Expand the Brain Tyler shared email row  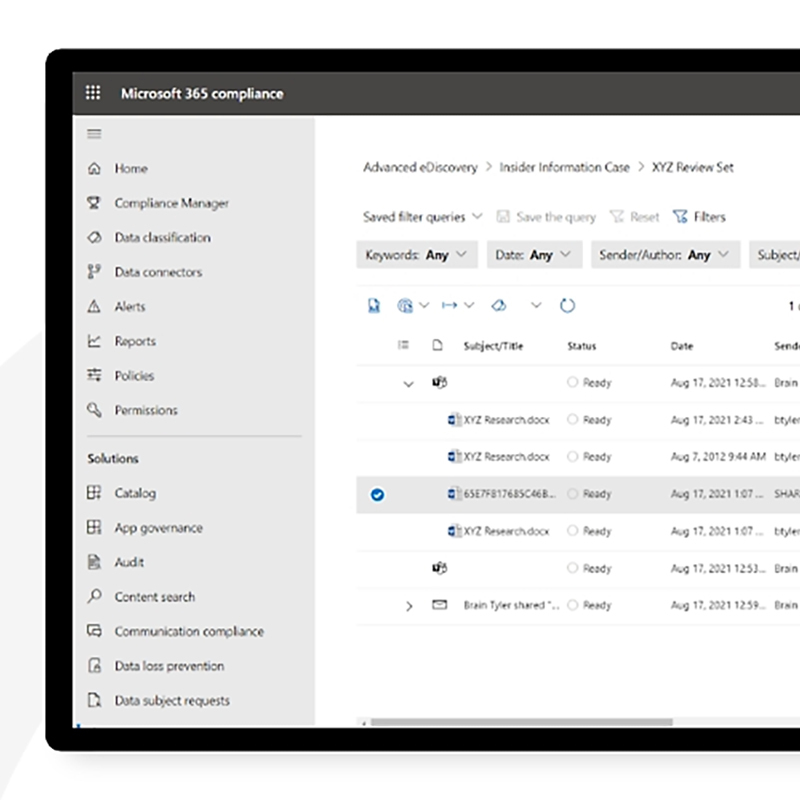[x=409, y=606]
